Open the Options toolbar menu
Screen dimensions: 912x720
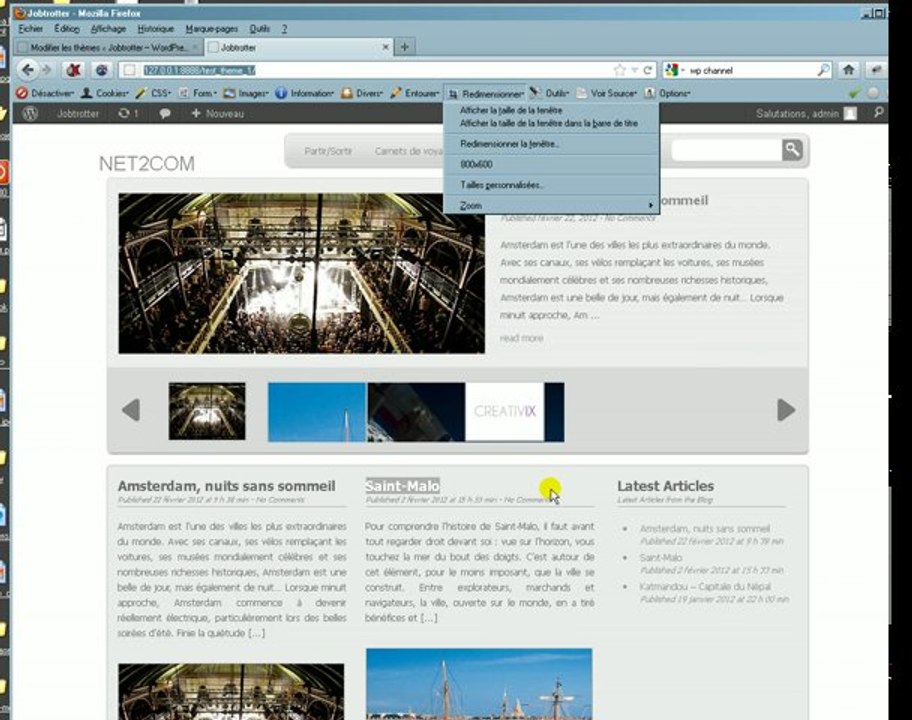(x=667, y=93)
